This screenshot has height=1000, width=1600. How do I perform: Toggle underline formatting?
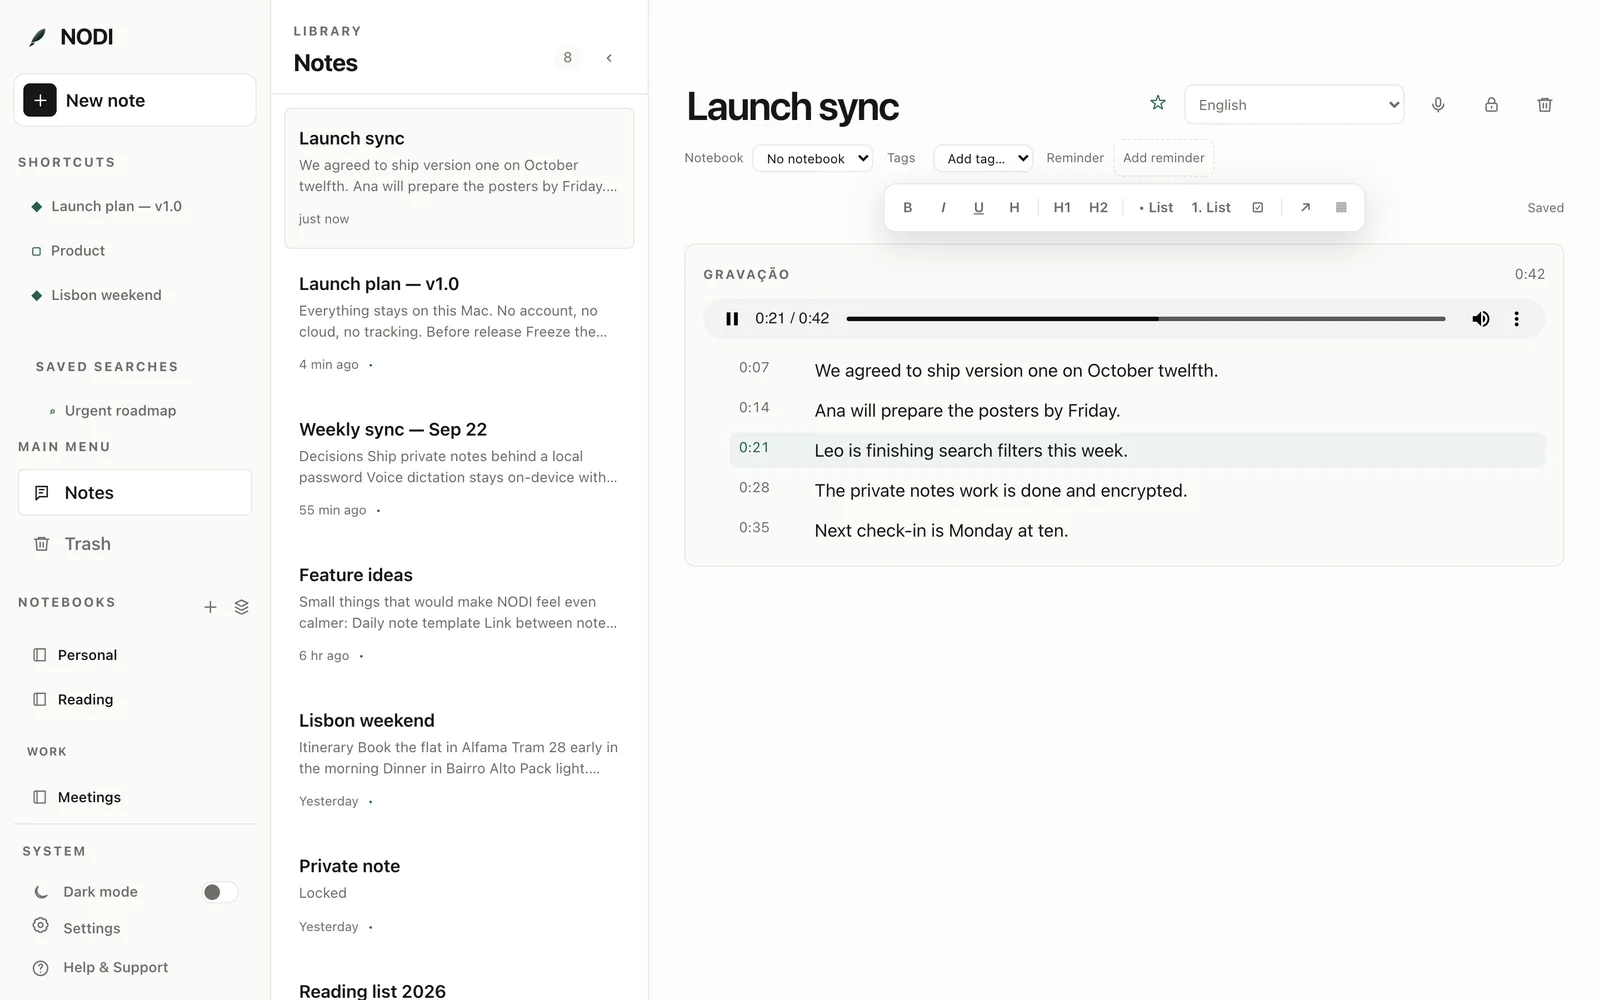tap(979, 208)
